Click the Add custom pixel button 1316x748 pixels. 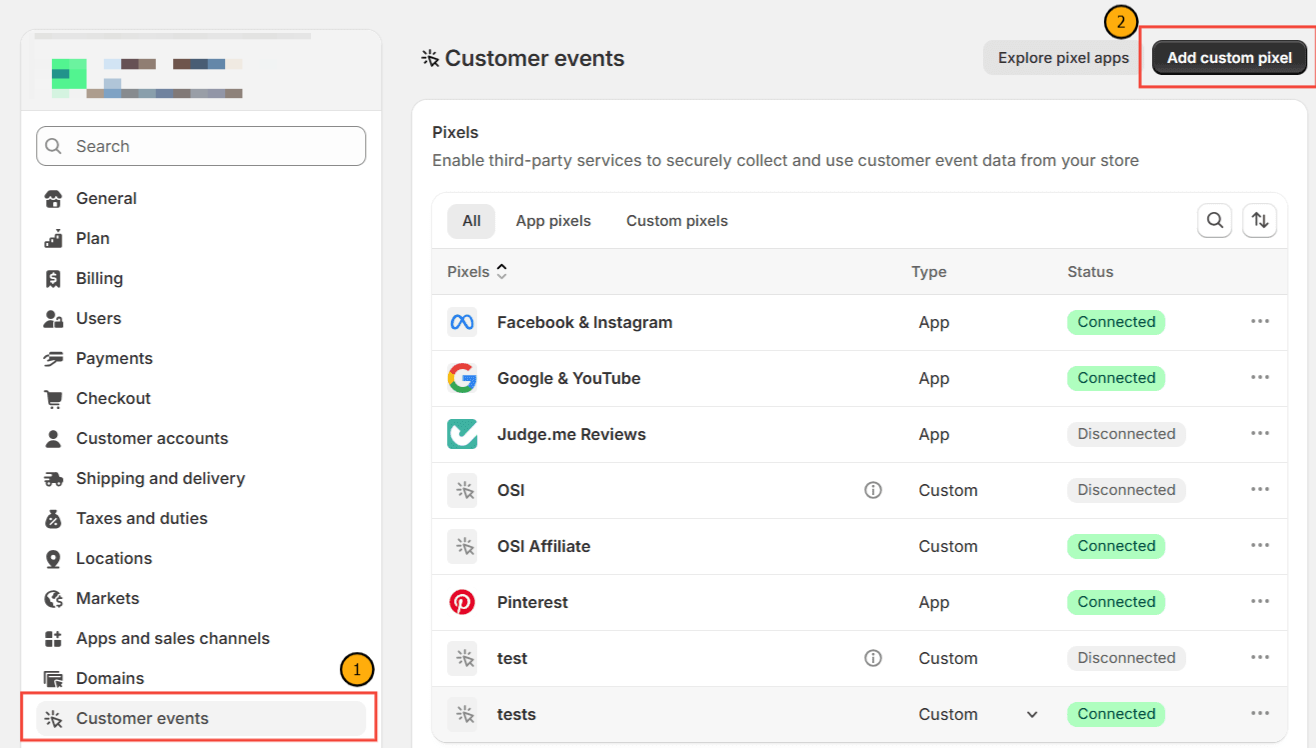(x=1229, y=58)
